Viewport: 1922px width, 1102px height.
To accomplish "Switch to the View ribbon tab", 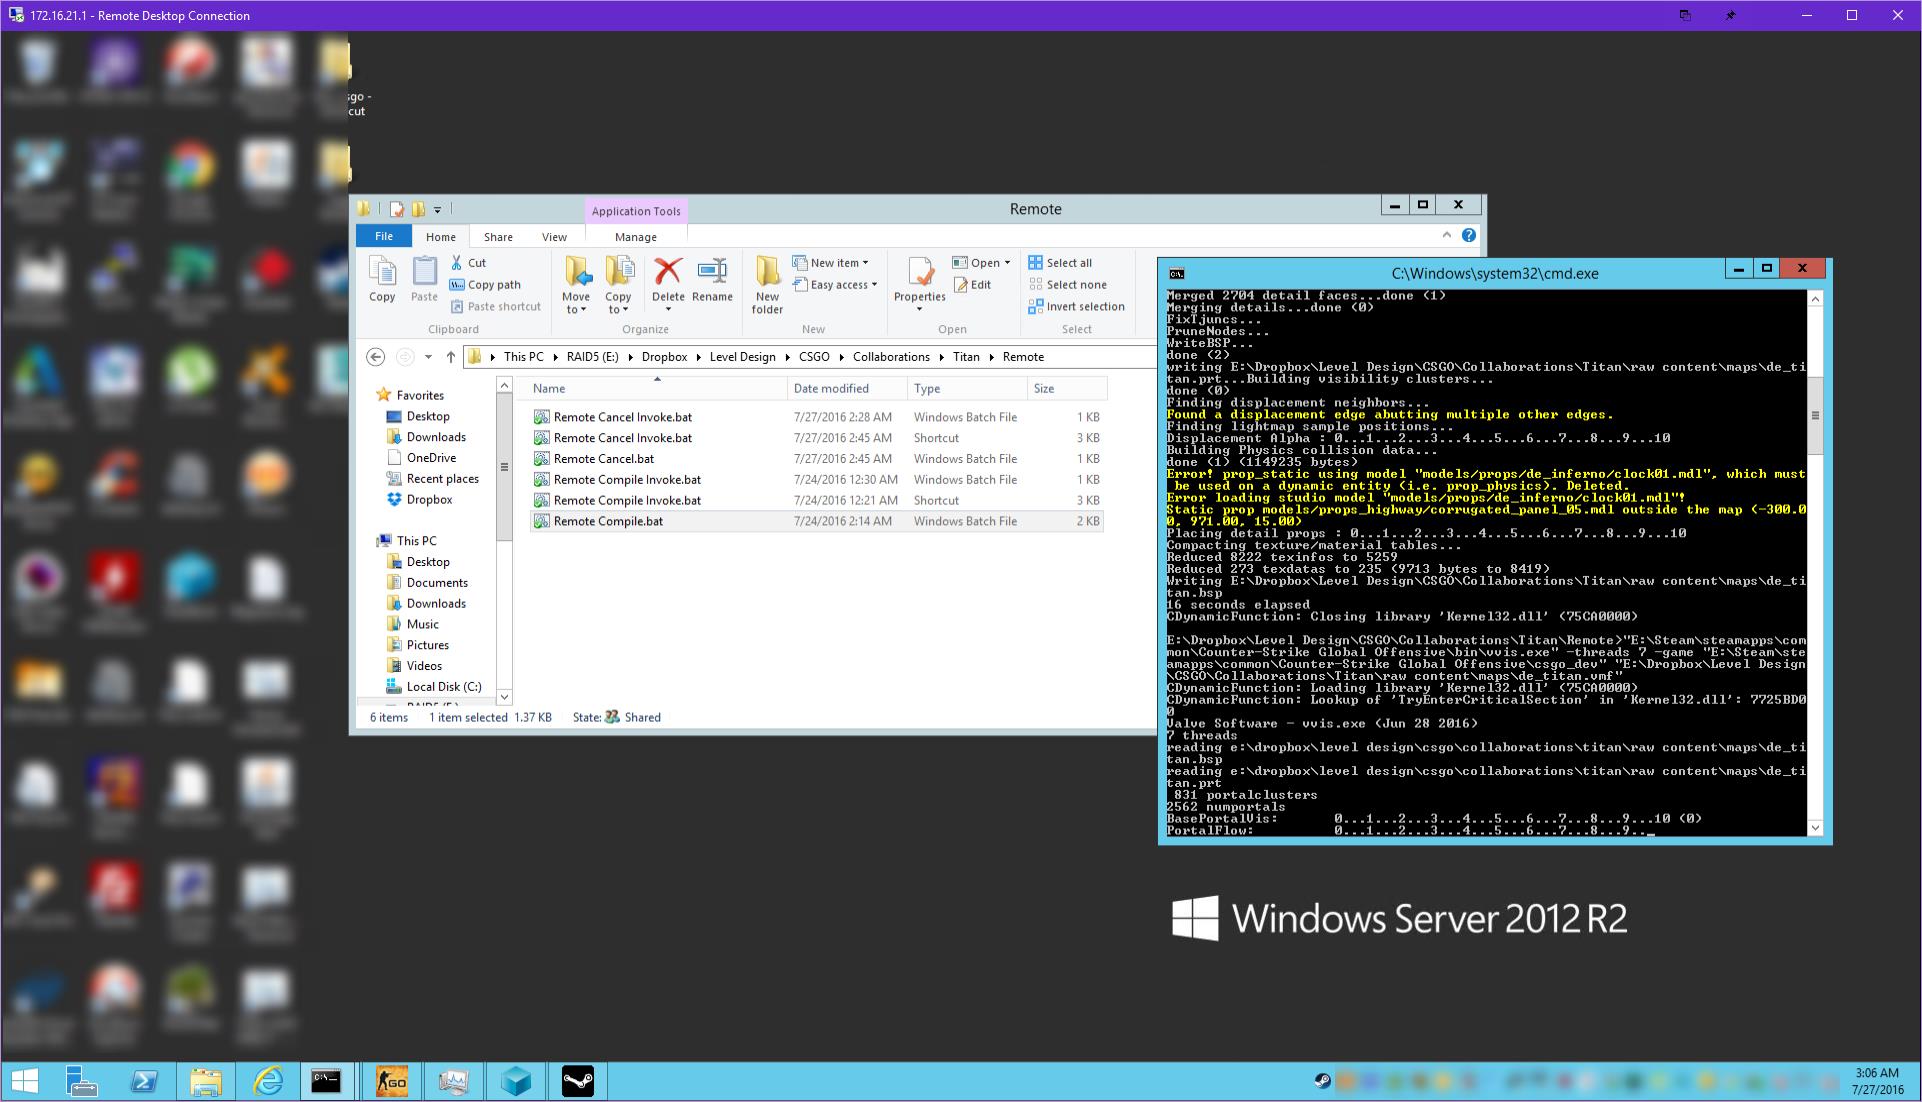I will pos(554,237).
